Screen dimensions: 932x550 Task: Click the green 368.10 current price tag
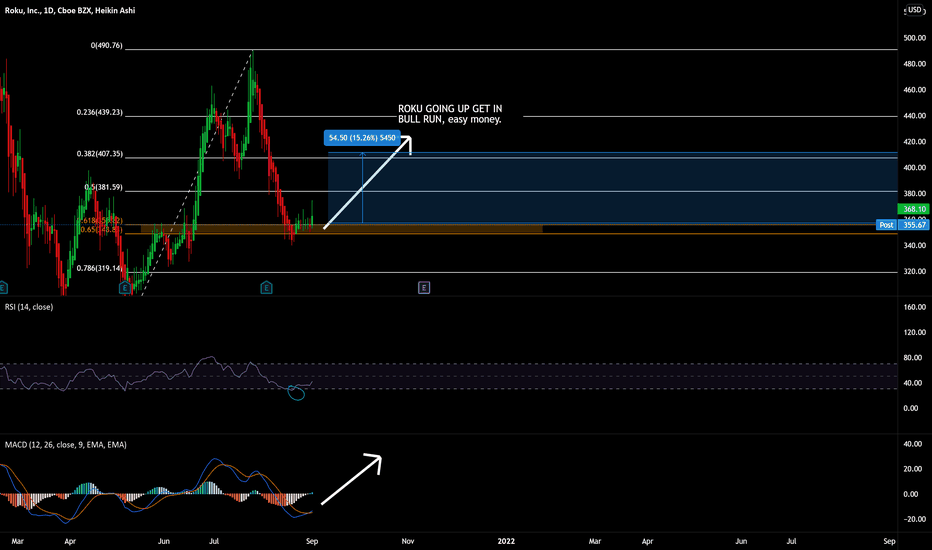(914, 209)
